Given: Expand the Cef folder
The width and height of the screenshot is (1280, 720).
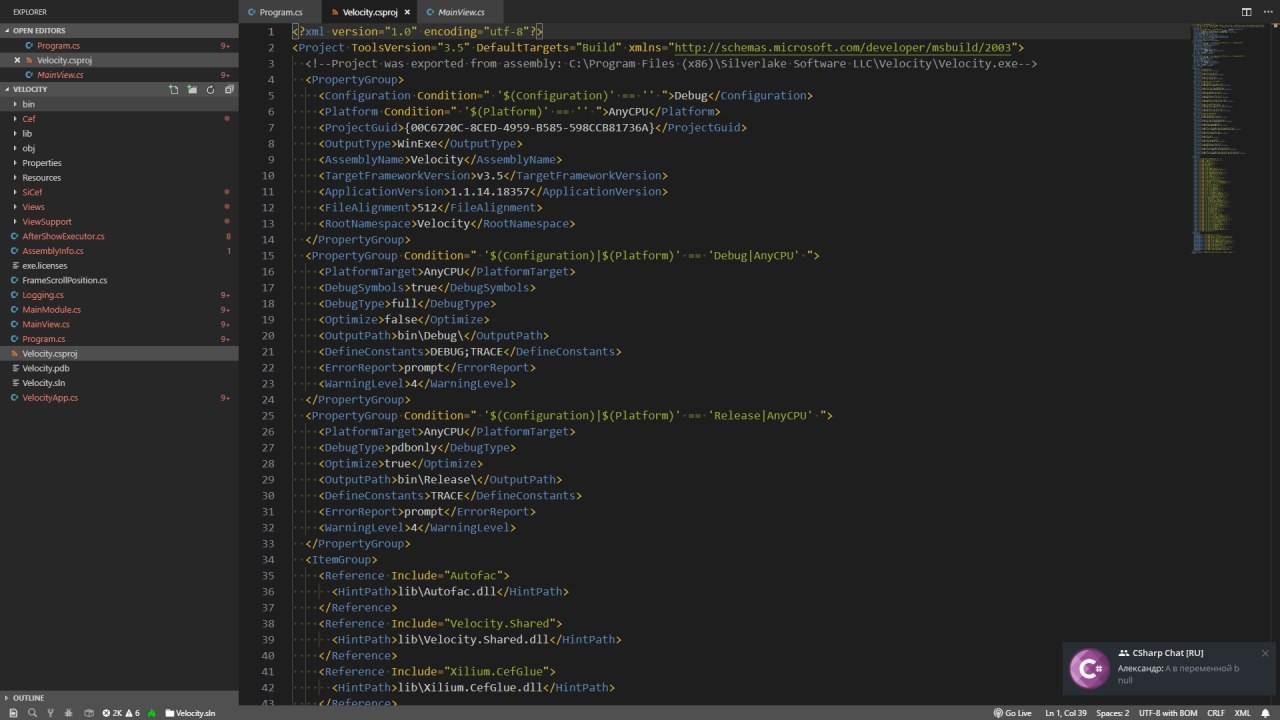Looking at the screenshot, I should 119,119.
